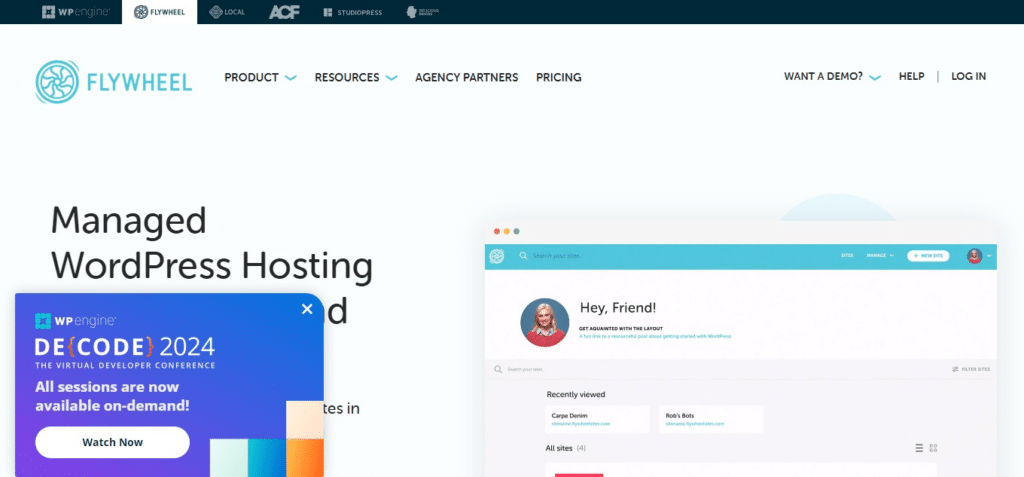This screenshot has width=1024, height=477.
Task: Expand the Want a Demo chevron
Action: coord(875,78)
